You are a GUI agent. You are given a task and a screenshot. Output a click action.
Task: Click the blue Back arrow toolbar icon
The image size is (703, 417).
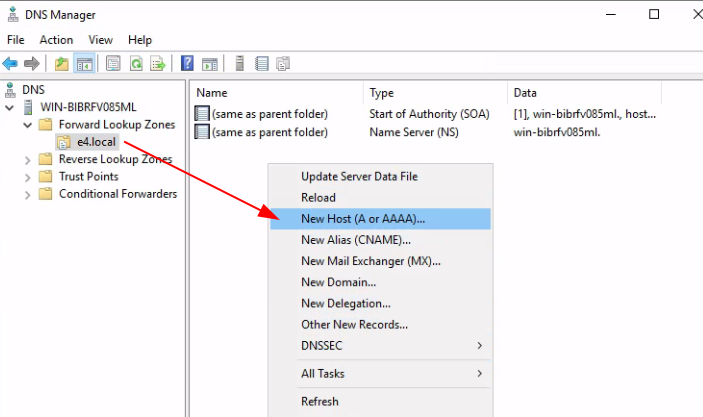coord(10,64)
